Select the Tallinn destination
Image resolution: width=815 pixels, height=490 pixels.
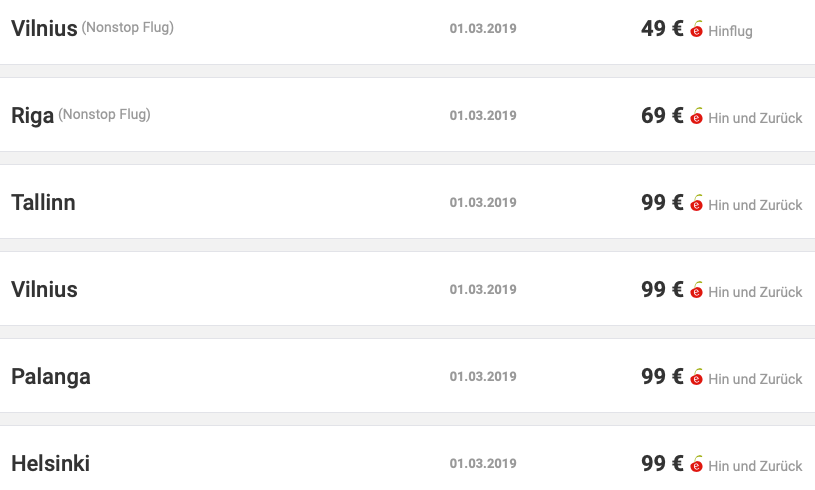44,203
